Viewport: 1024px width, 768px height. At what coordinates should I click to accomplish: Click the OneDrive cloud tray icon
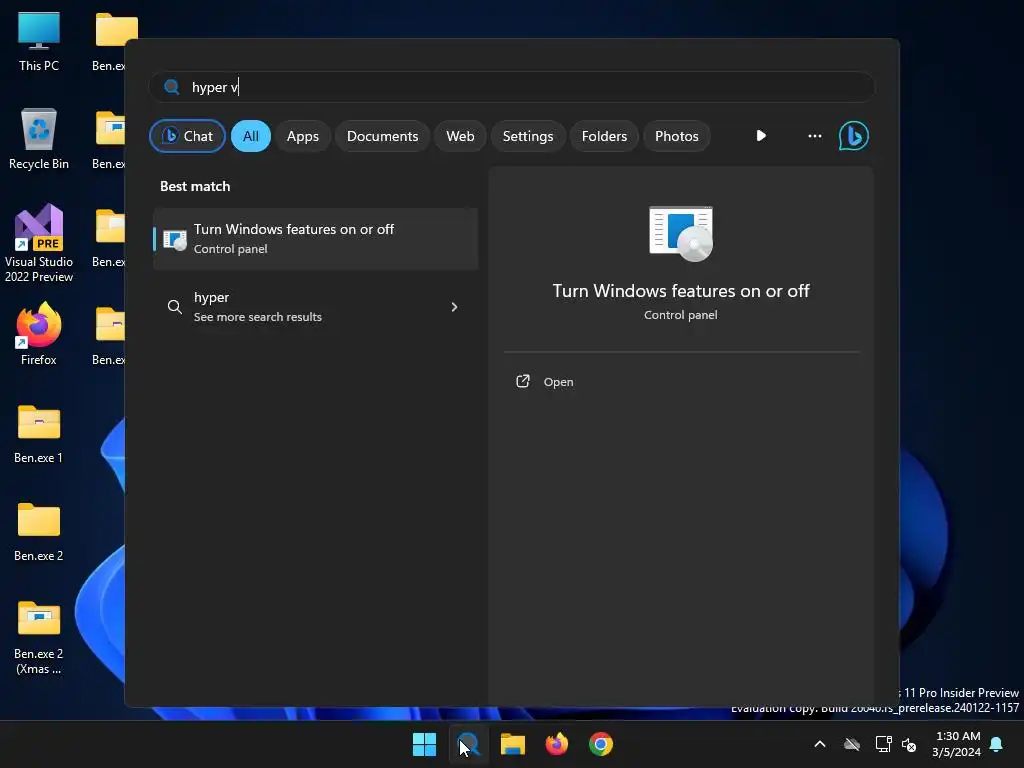pos(852,744)
